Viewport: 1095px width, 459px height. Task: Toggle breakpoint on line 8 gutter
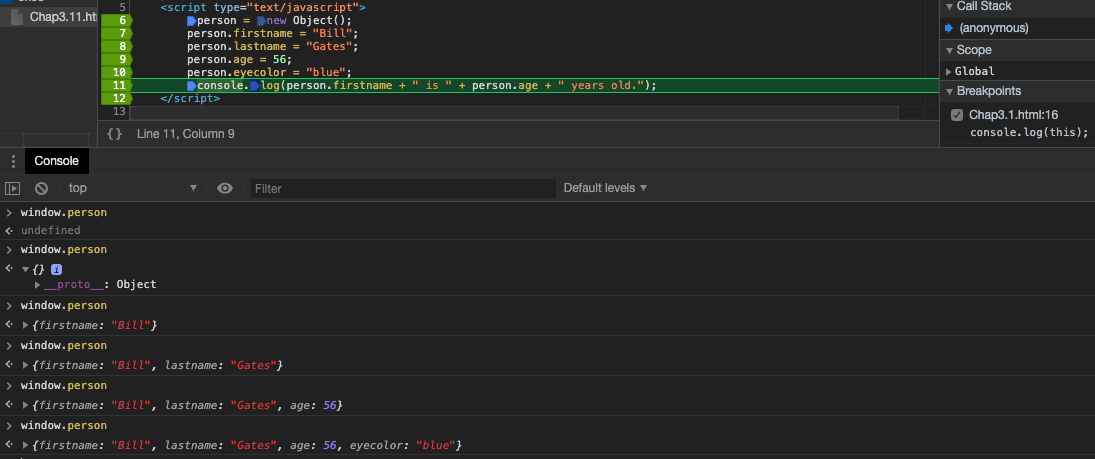point(117,46)
